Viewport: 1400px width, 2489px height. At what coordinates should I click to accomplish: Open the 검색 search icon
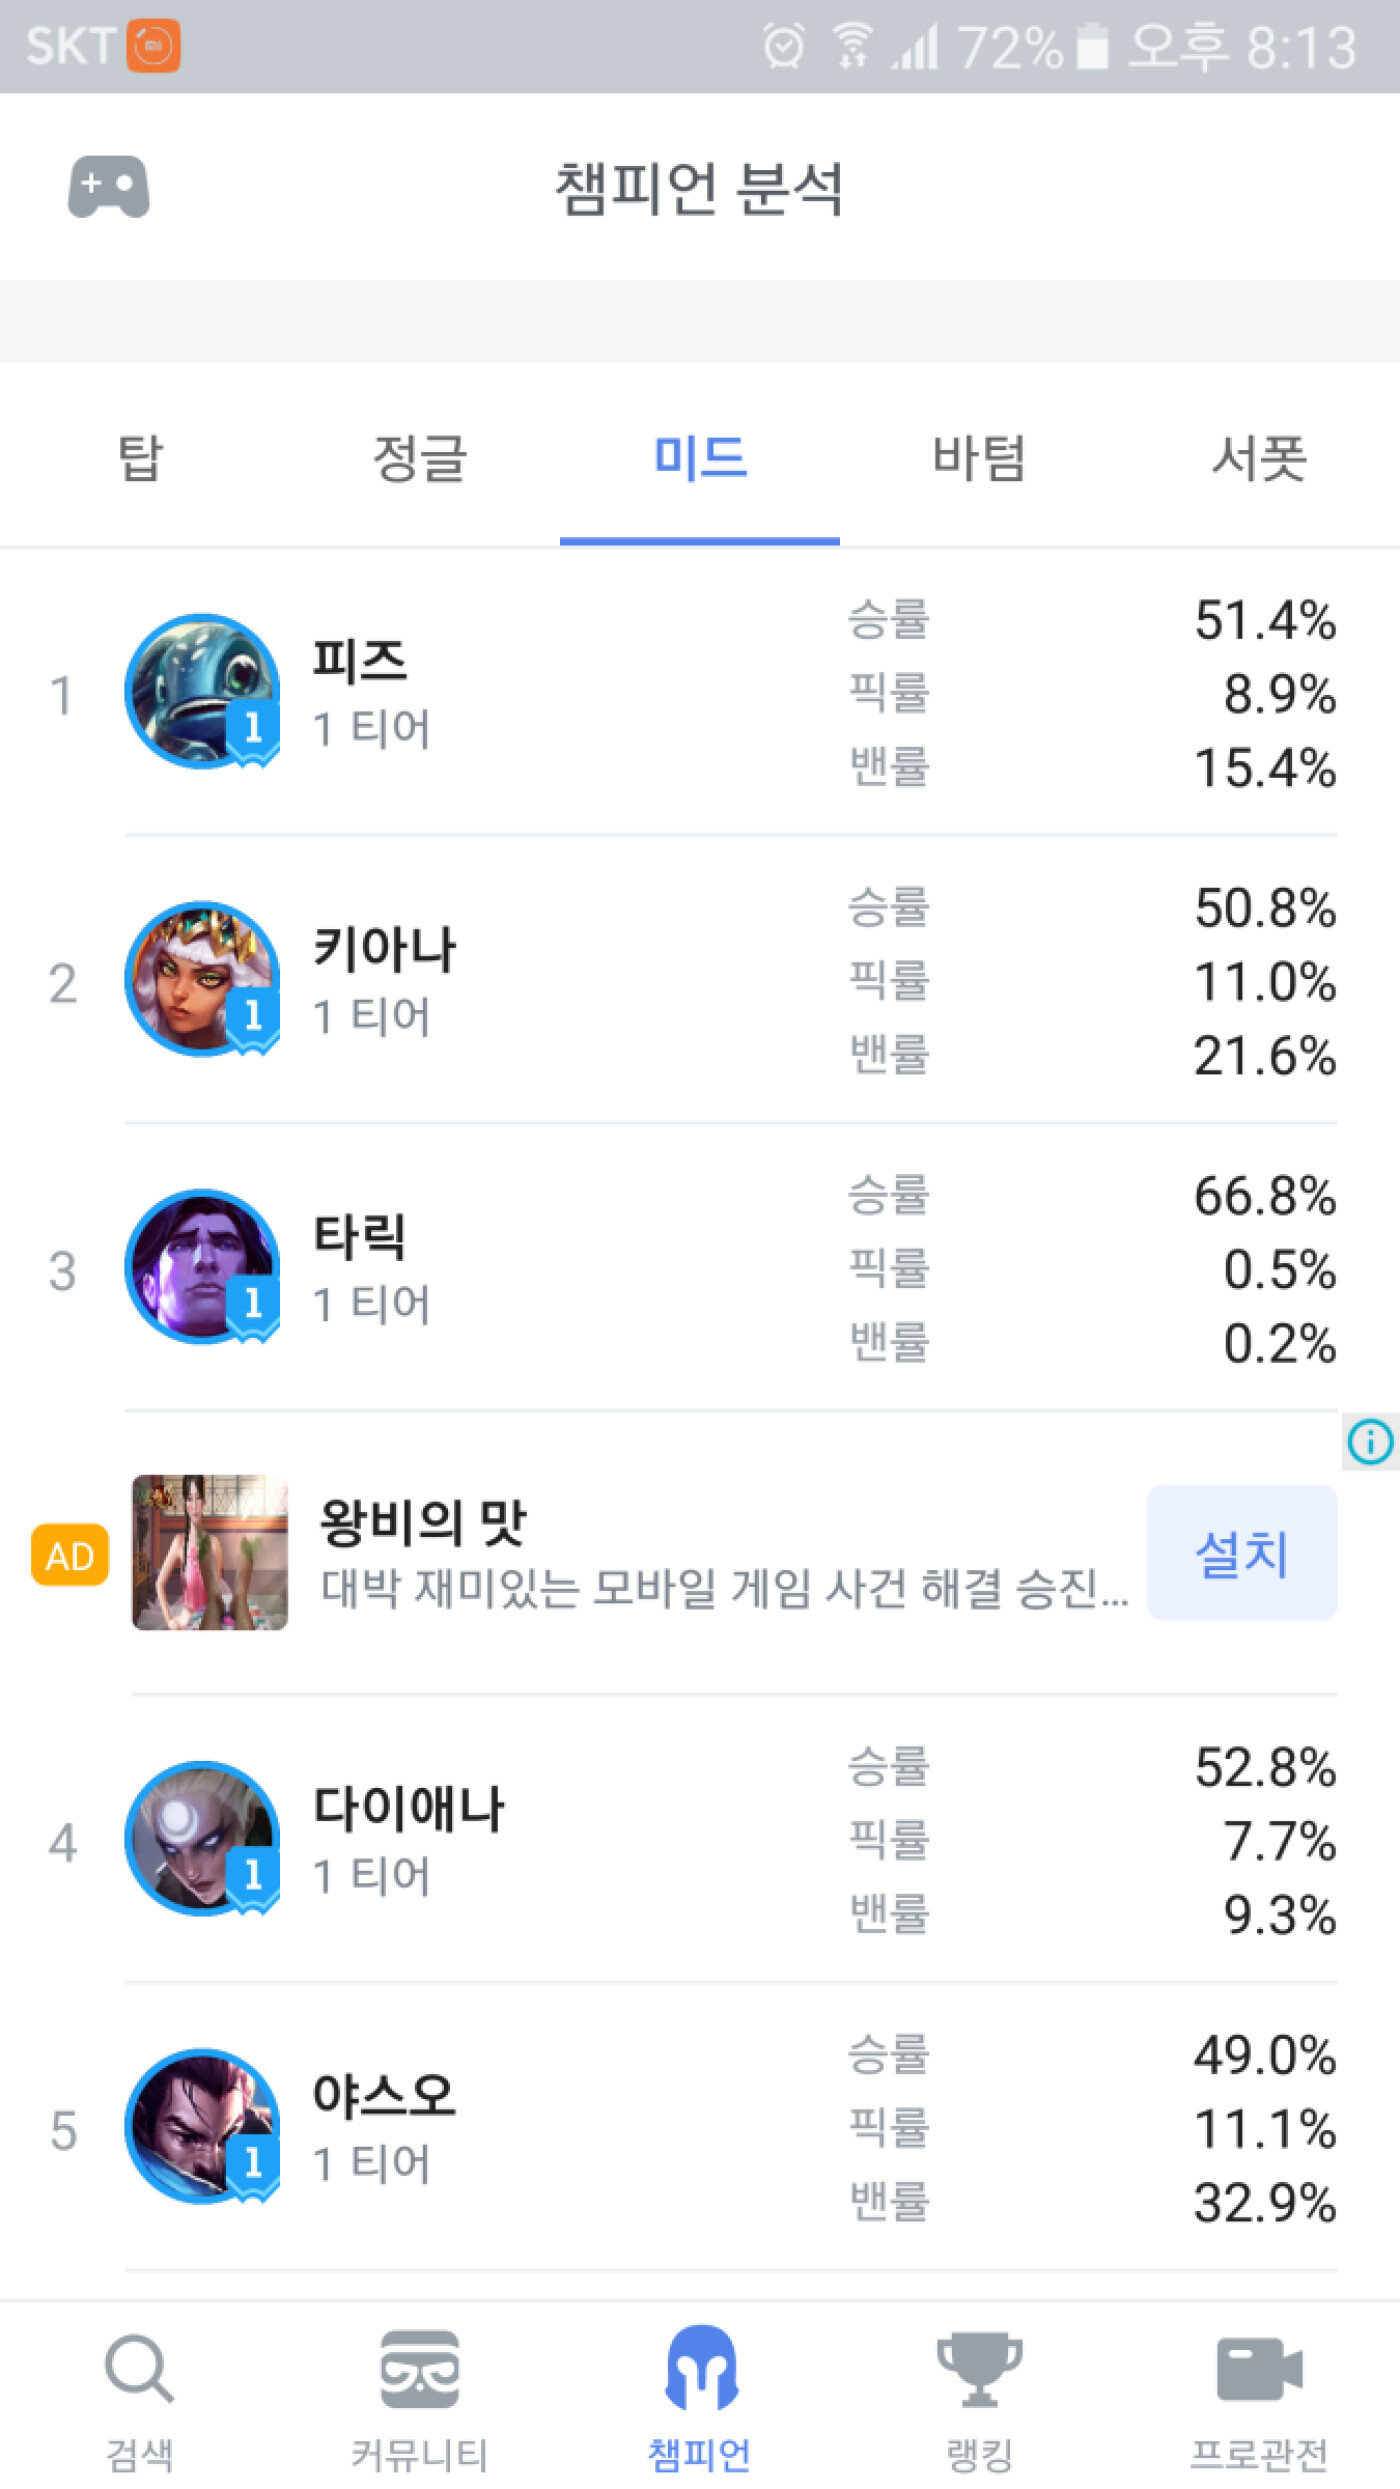[139, 2369]
